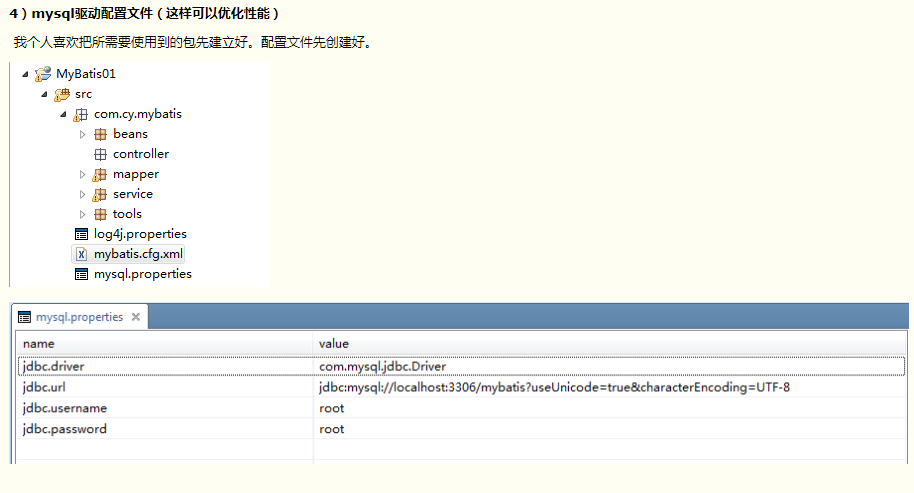Screen dimensions: 914x493
Task: Click the properties icon on mysql.properties tab
Action: coord(24,317)
